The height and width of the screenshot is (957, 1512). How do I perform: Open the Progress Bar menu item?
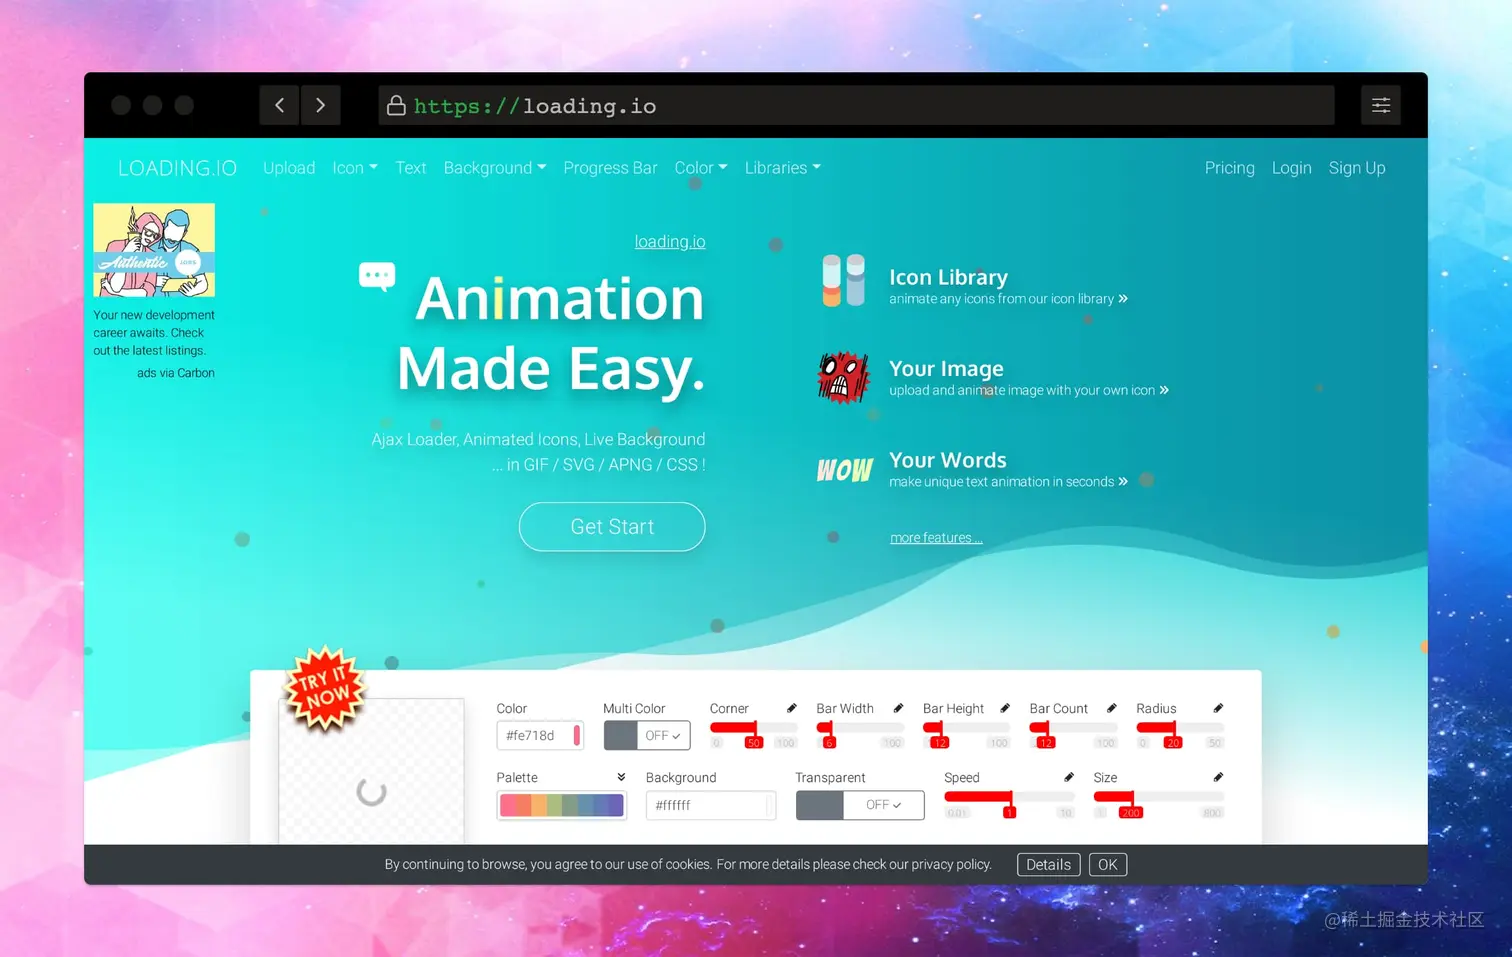click(x=610, y=168)
